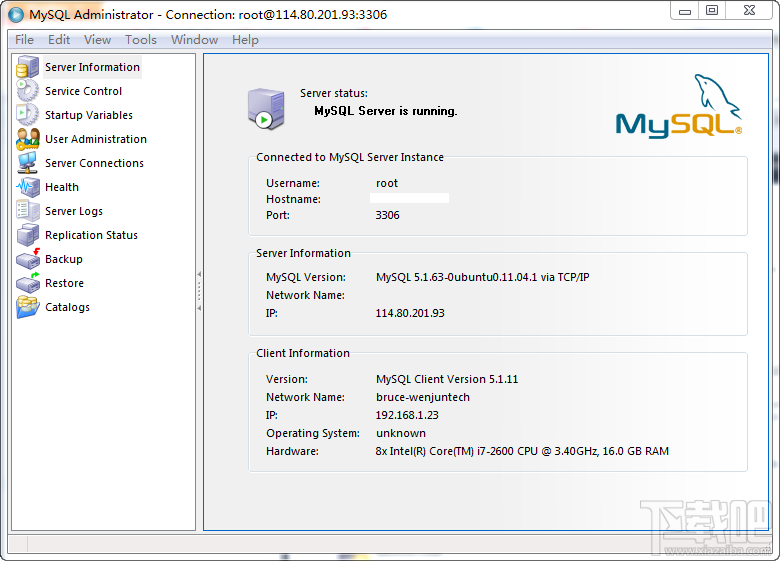Click the MySQL Administrator title bar icon
This screenshot has height=561, width=780.
click(15, 14)
